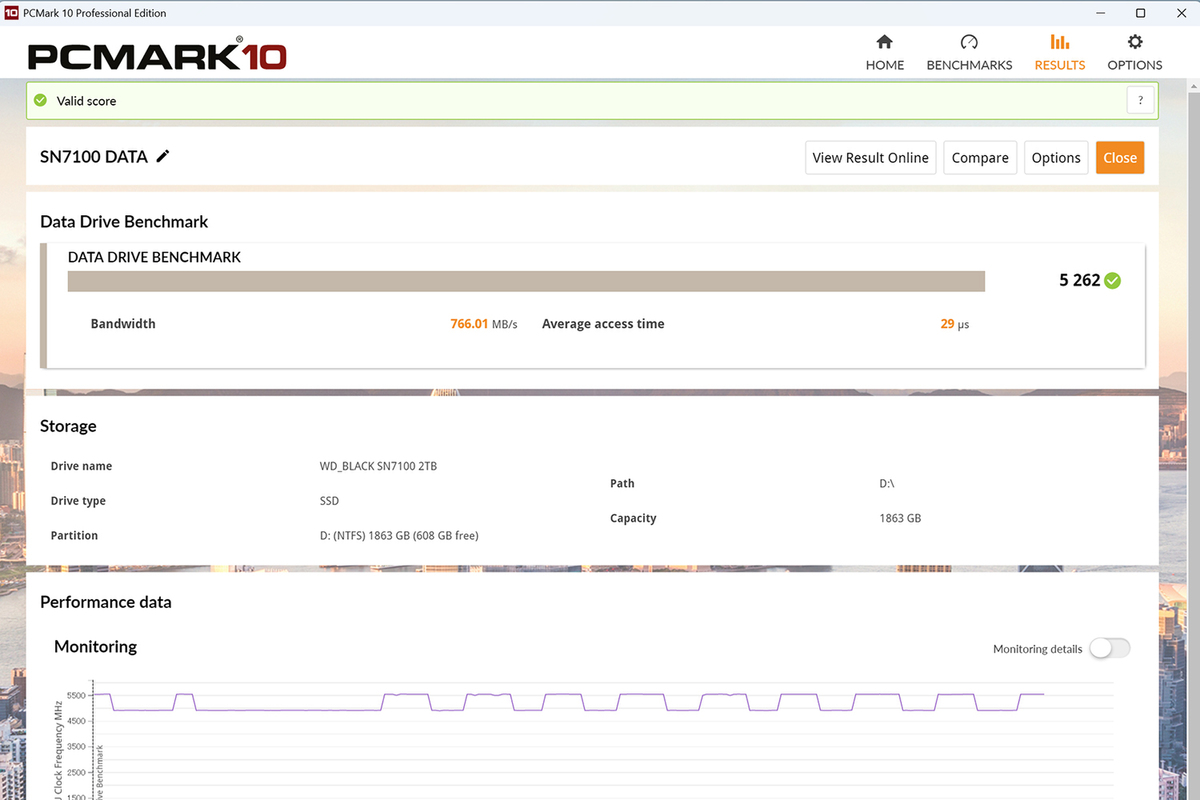This screenshot has height=800, width=1200.
Task: Click the Data Drive Benchmark score bar
Action: (526, 281)
